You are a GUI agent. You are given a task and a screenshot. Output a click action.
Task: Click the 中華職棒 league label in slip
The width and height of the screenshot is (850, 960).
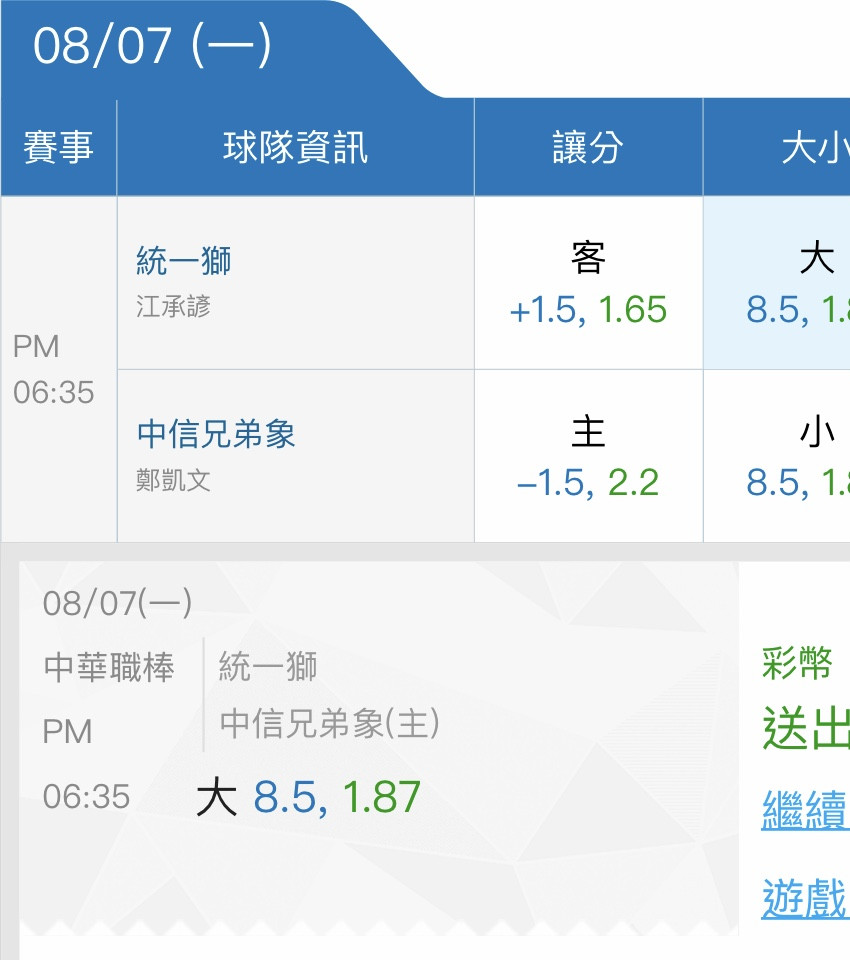click(110, 667)
